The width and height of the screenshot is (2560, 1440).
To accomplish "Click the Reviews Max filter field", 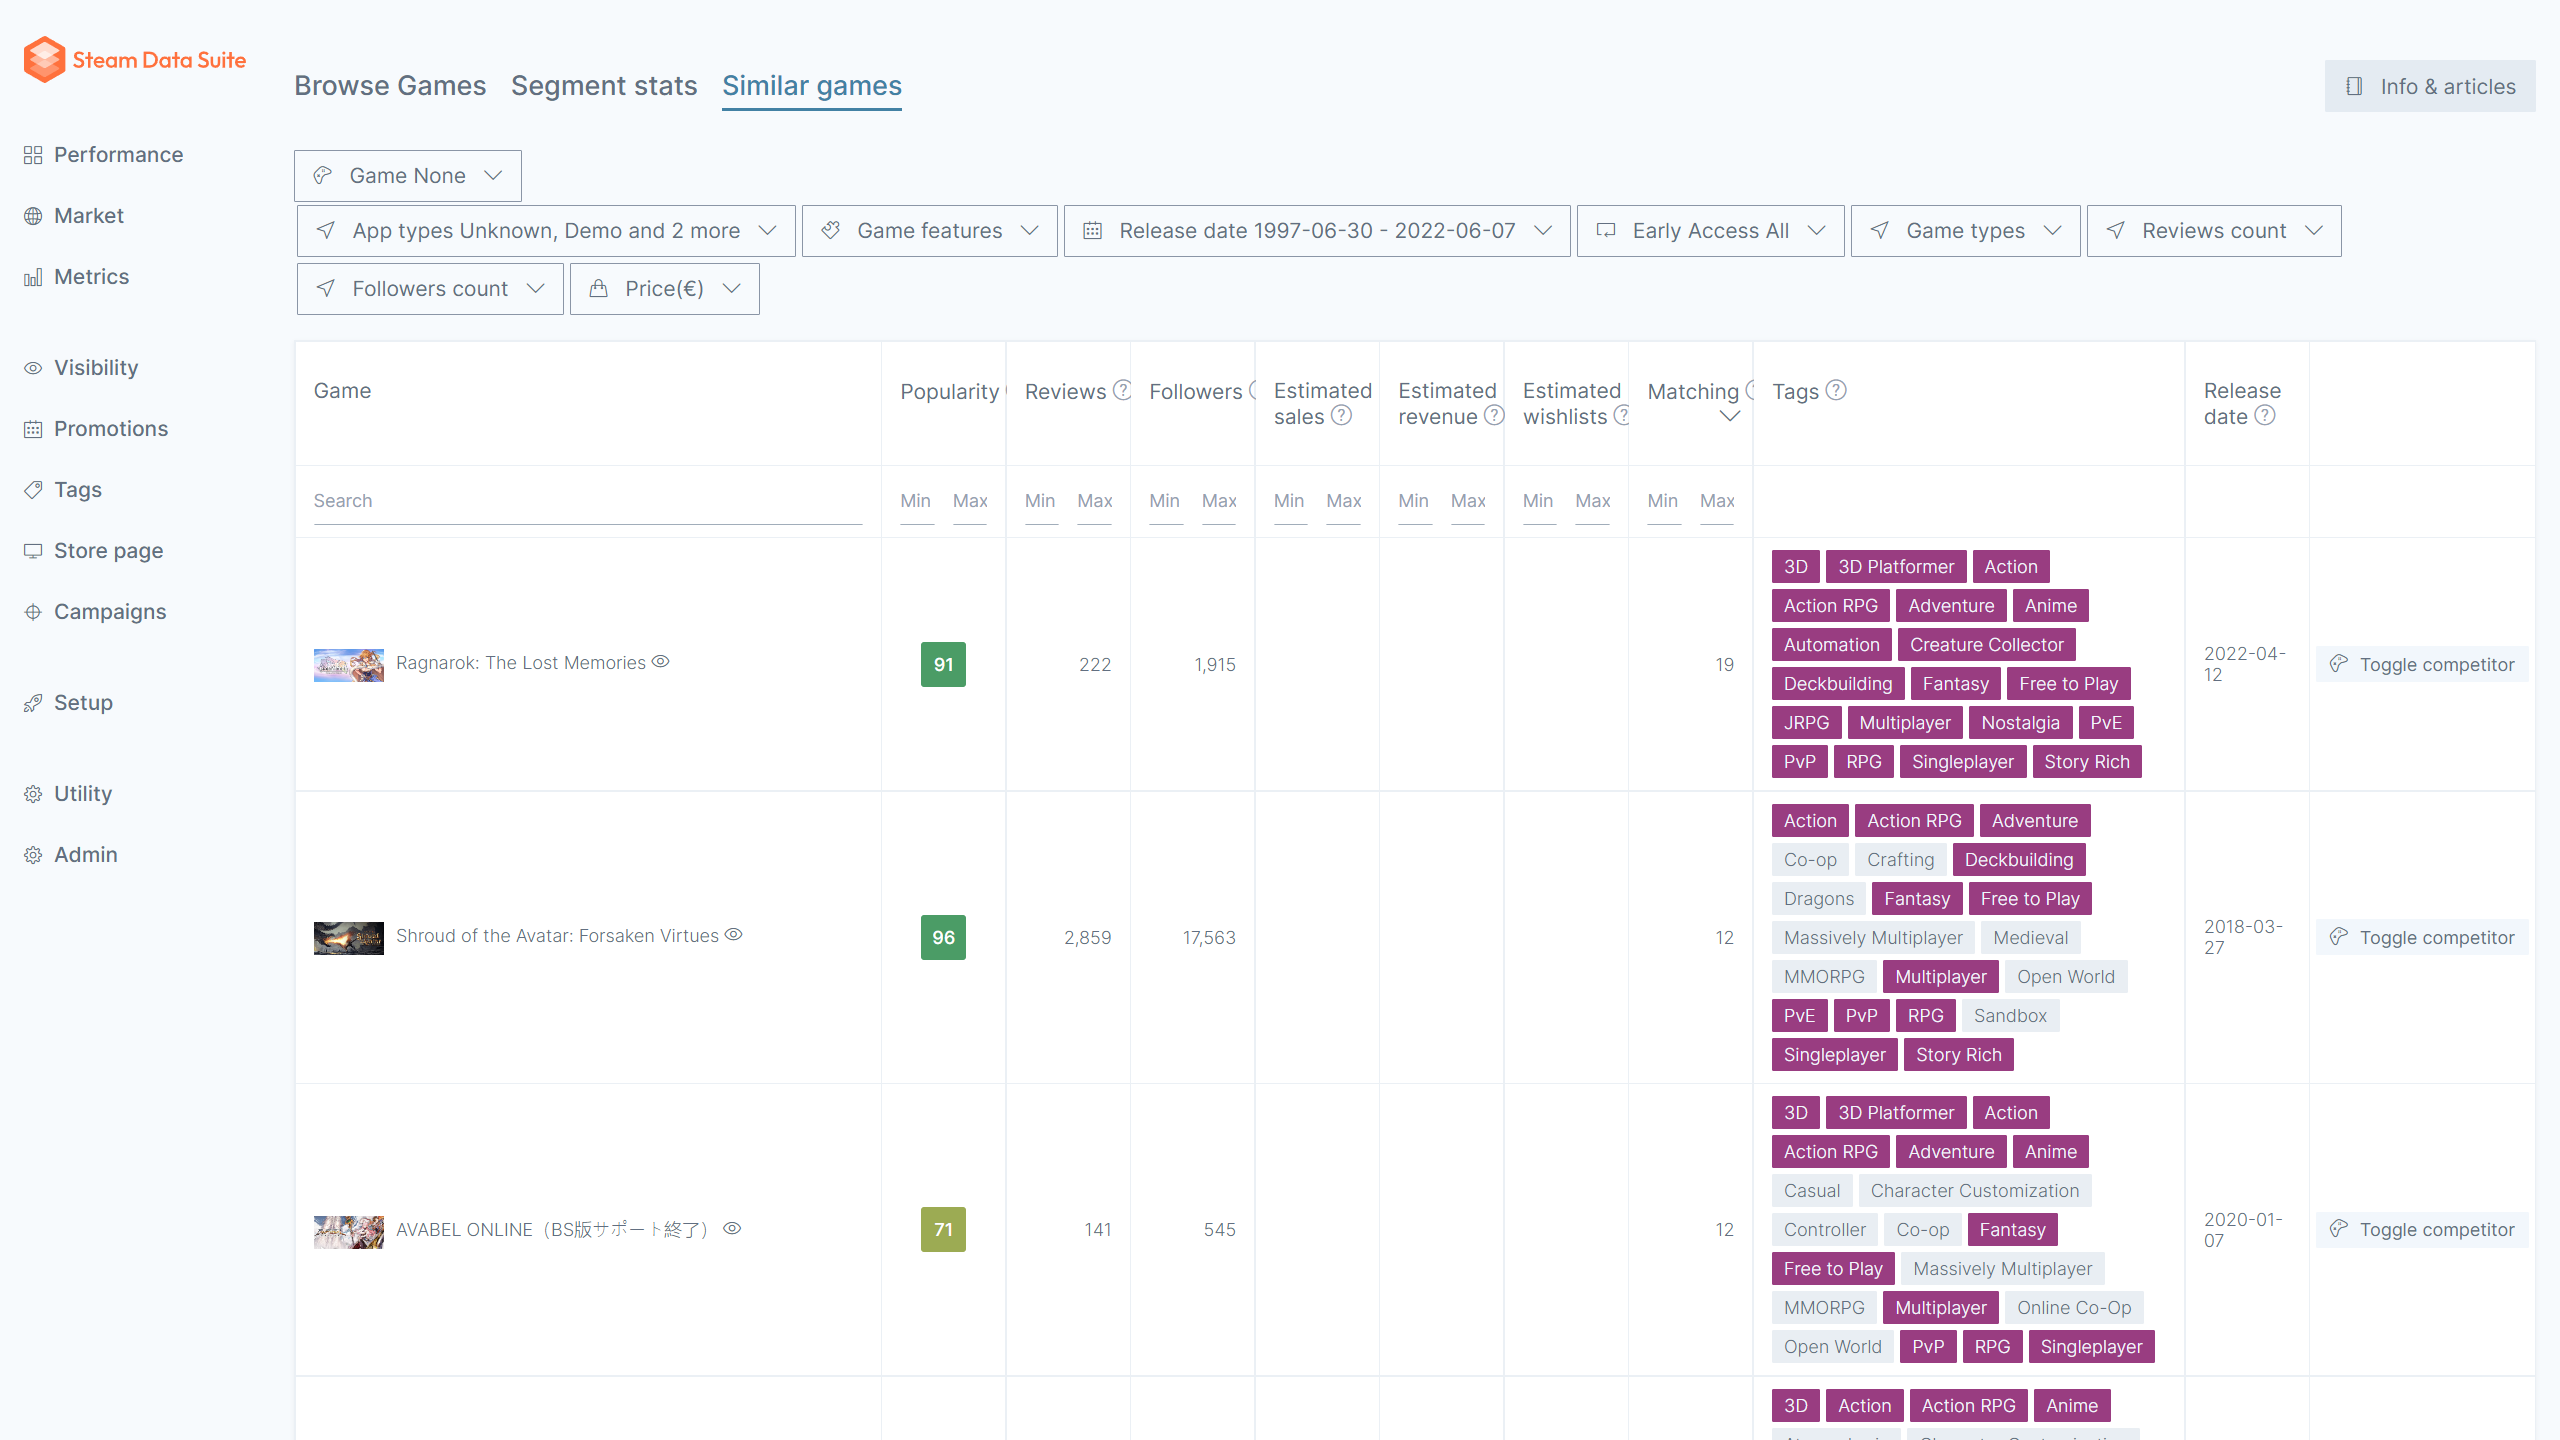I will [1094, 501].
